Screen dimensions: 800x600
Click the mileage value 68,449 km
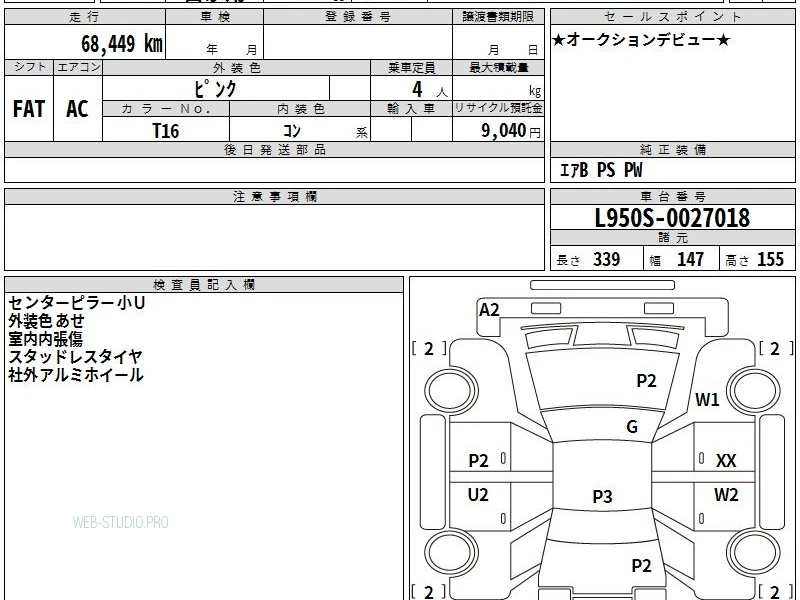[x=122, y=43]
